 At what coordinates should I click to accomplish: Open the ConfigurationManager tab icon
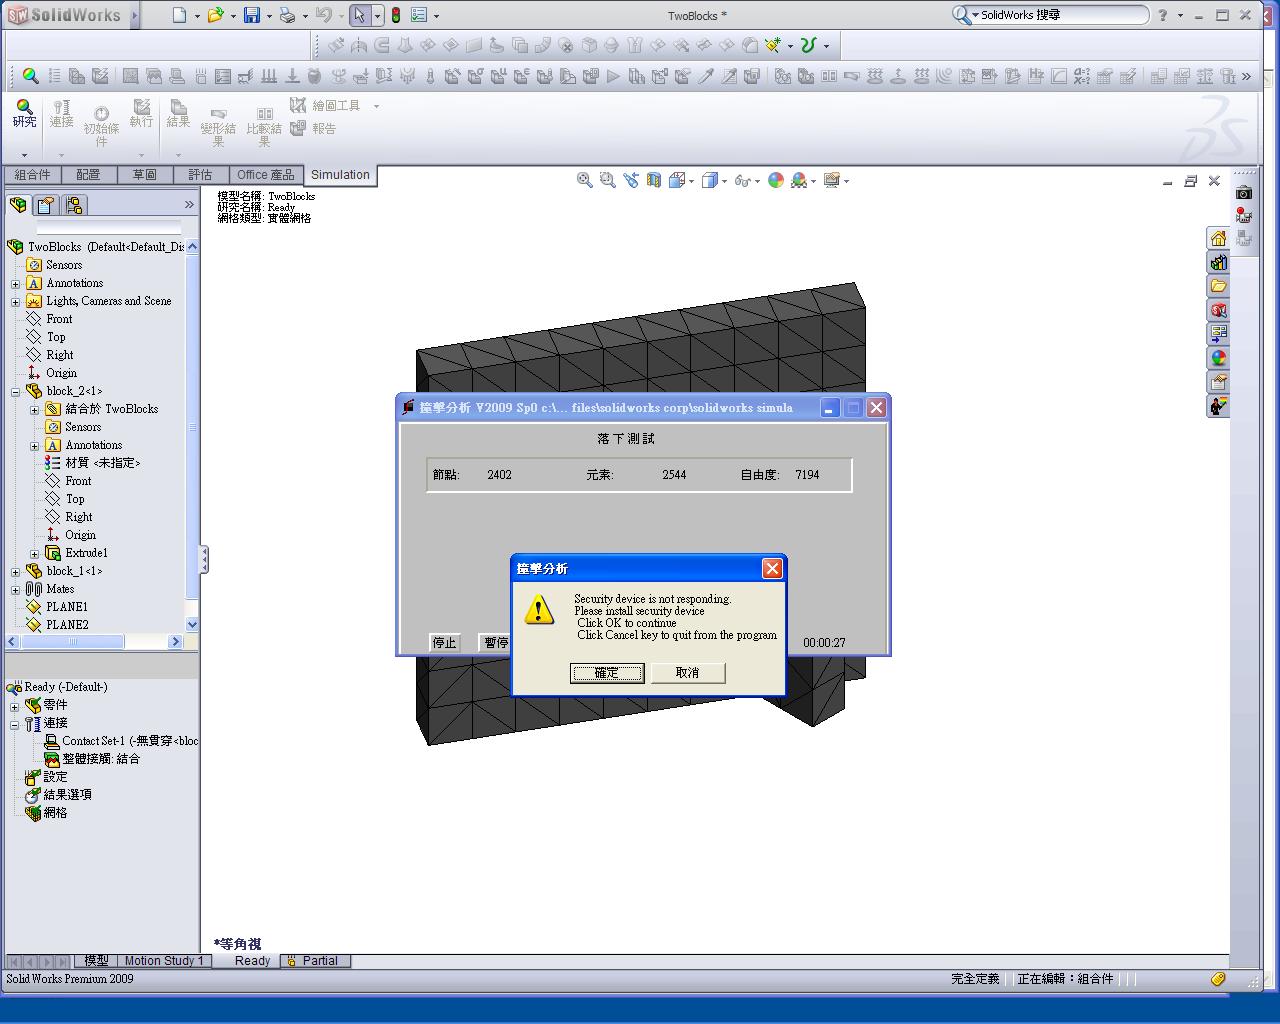click(x=74, y=205)
